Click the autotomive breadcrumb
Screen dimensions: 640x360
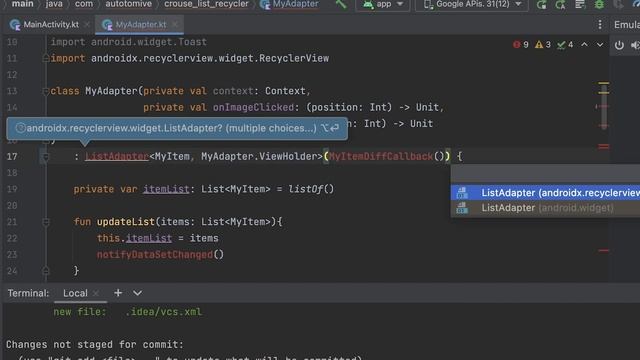coord(129,4)
